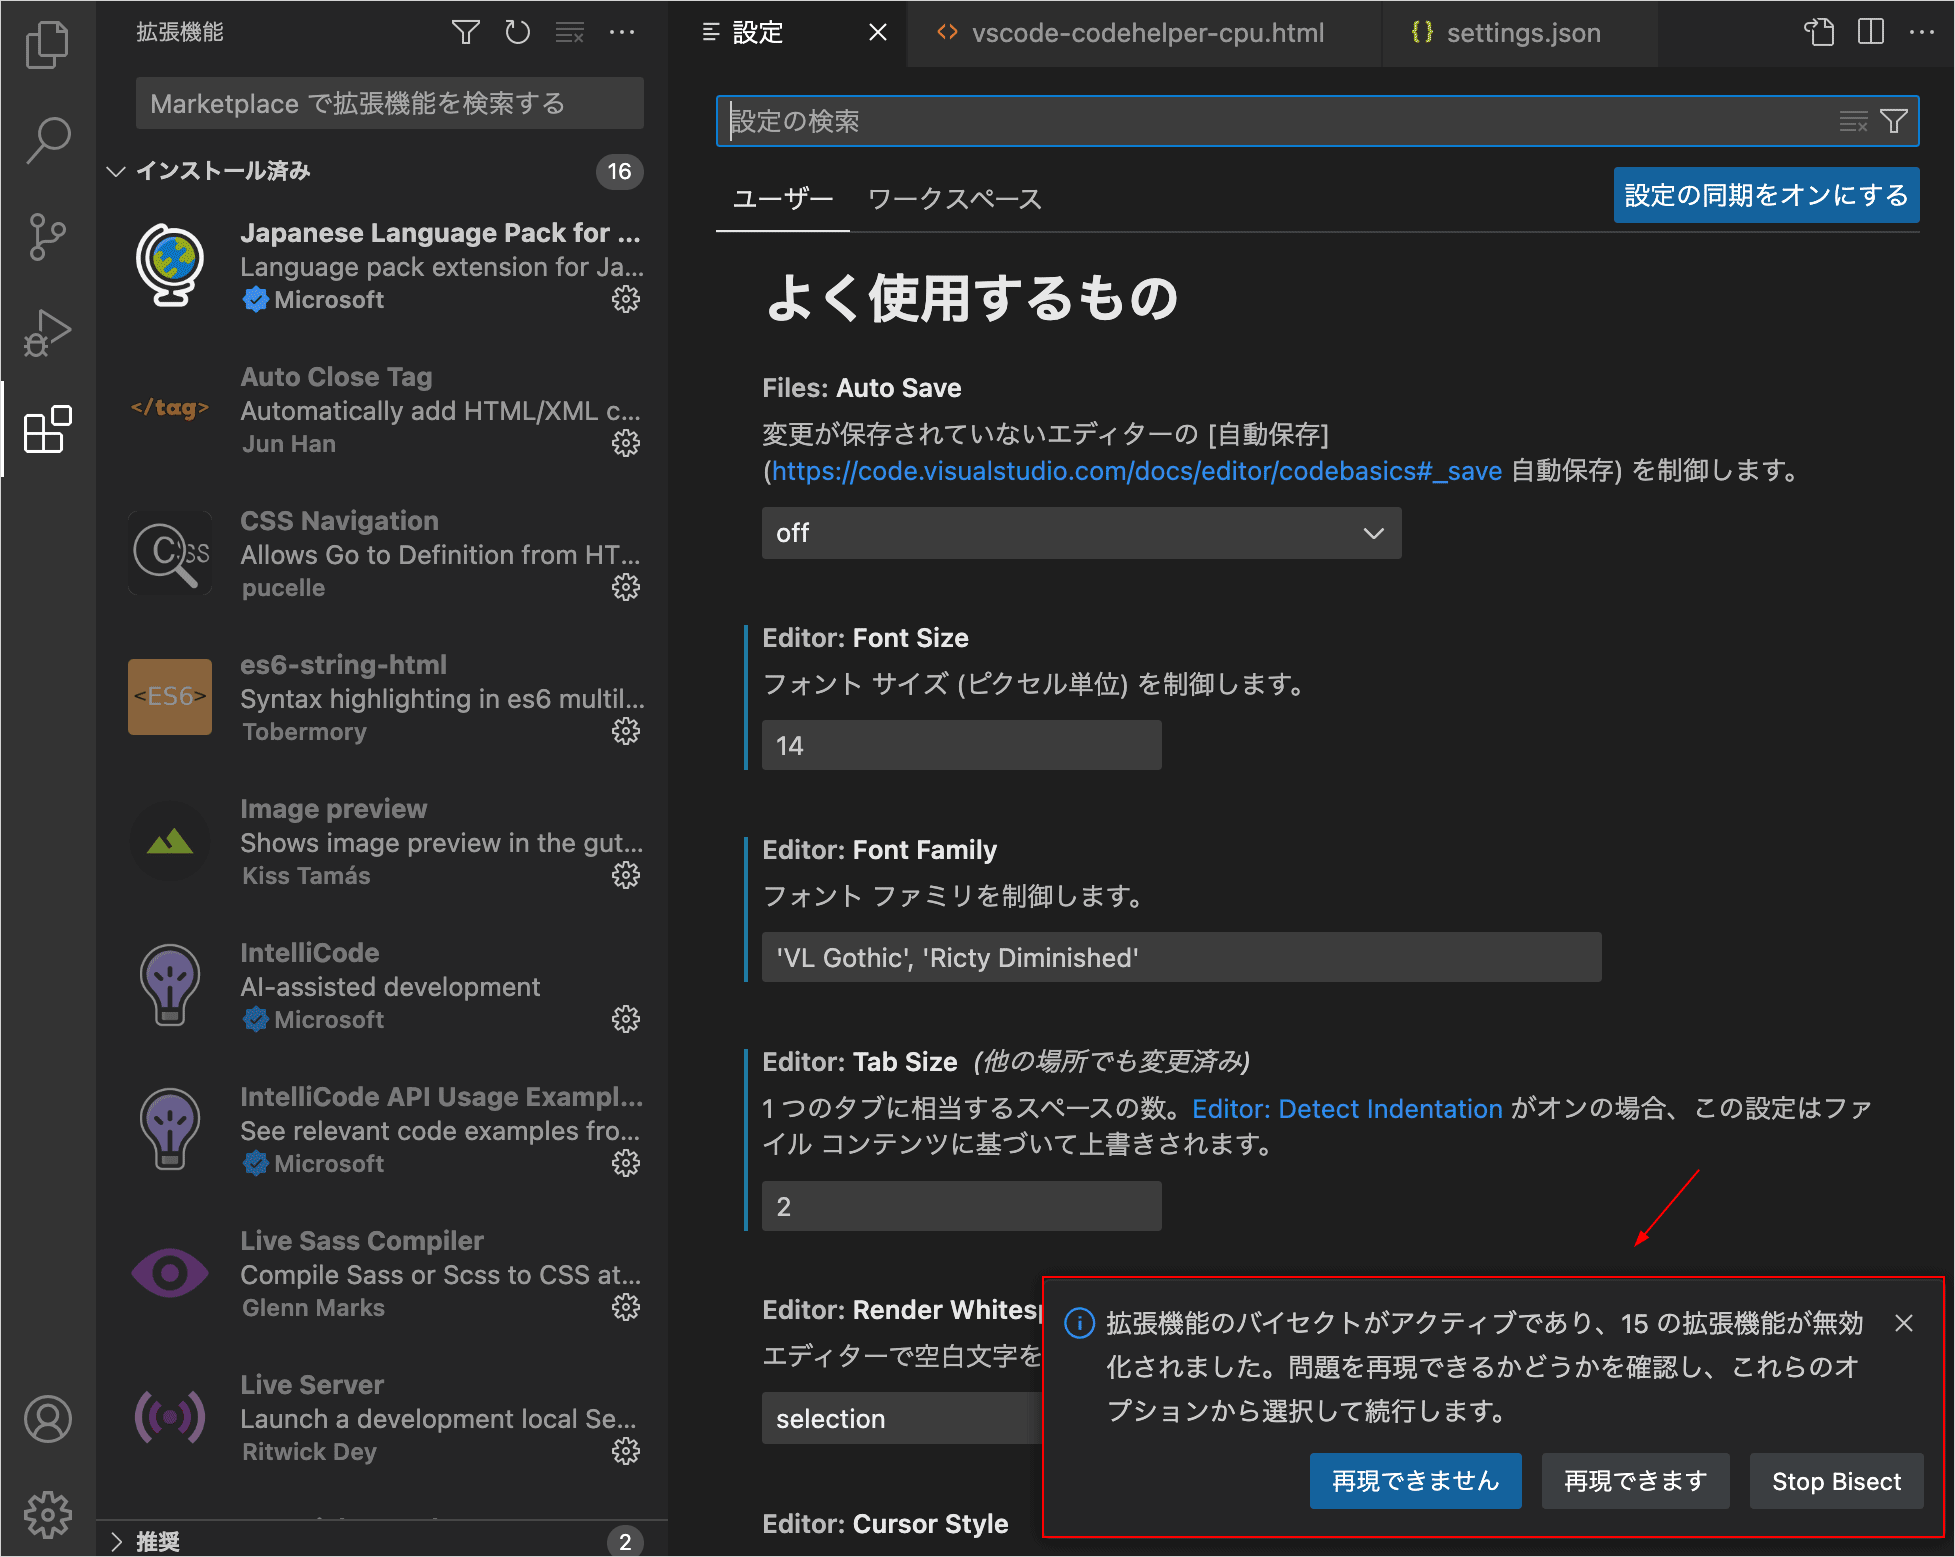Open extensions panel more actions menu
The width and height of the screenshot is (1955, 1557).
click(x=622, y=33)
